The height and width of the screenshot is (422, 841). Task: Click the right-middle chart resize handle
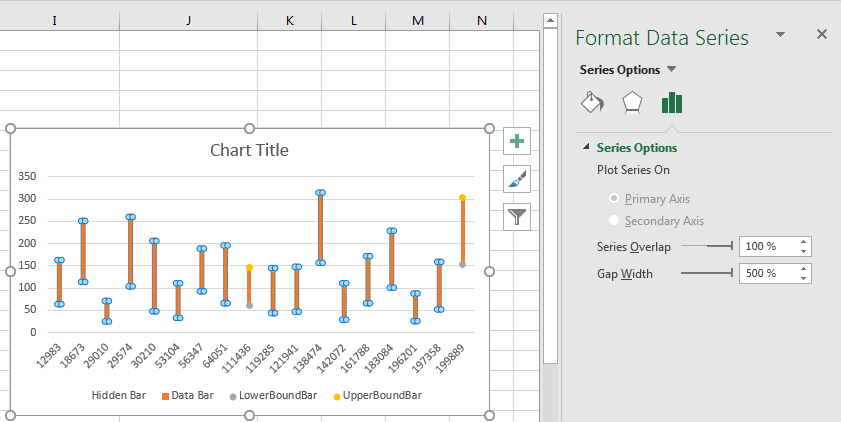pos(489,271)
